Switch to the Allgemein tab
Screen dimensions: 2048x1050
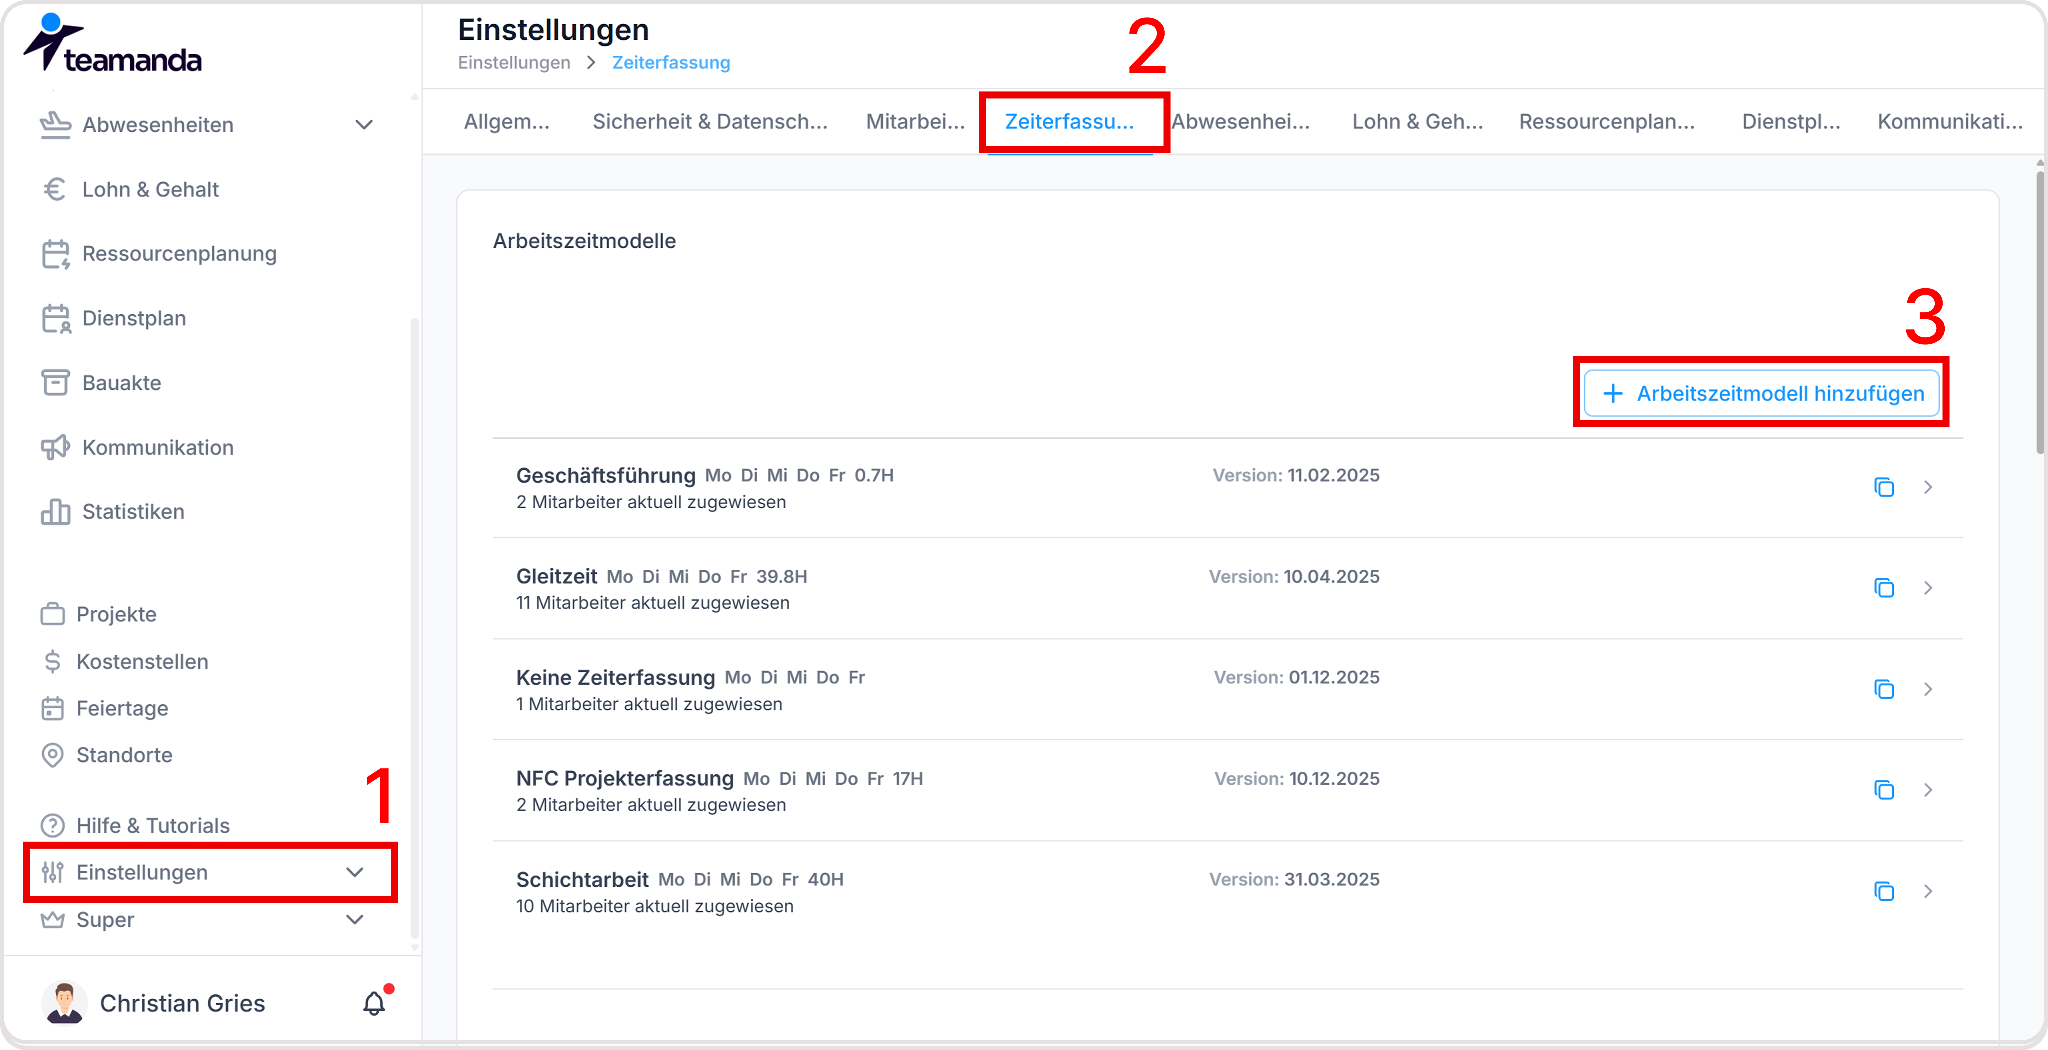(x=507, y=122)
